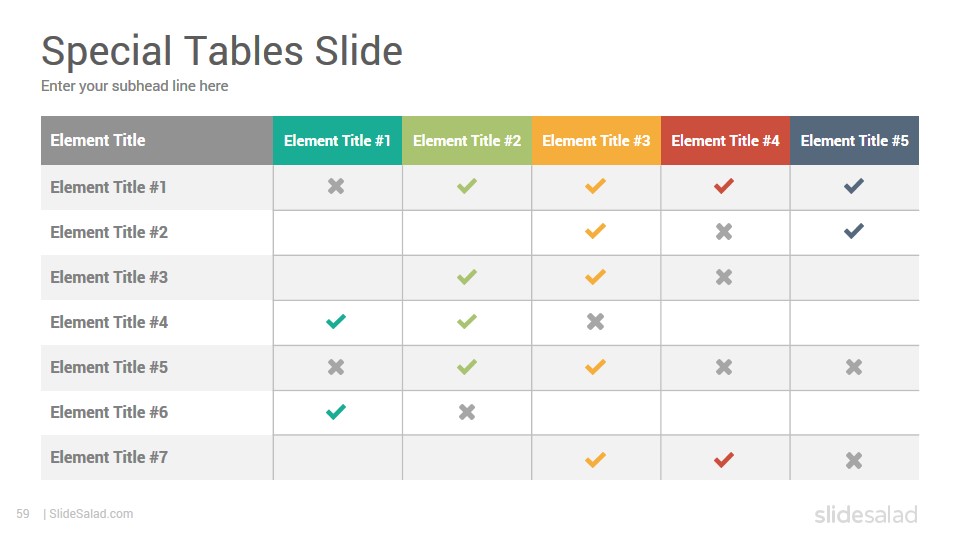Select dark blue checkmark in row #2, column #5
Viewport: 960px width, 540px height.
pos(853,231)
